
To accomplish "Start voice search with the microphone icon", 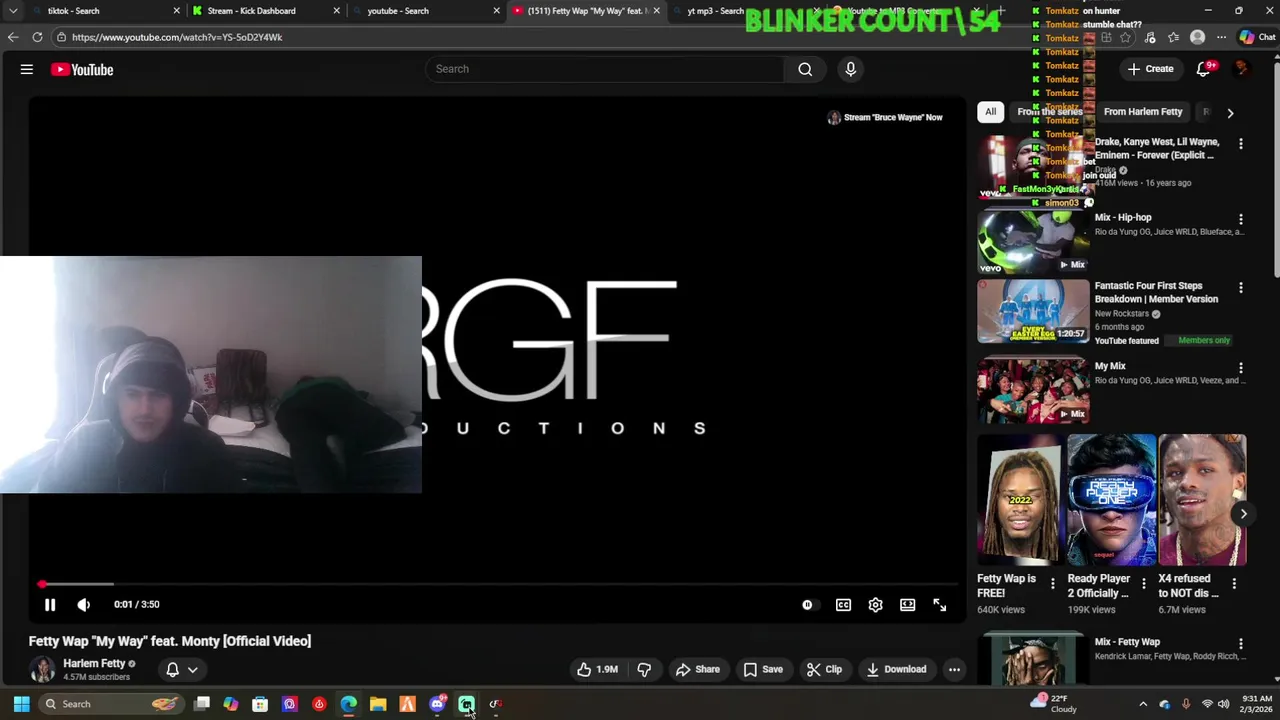I will (x=851, y=69).
